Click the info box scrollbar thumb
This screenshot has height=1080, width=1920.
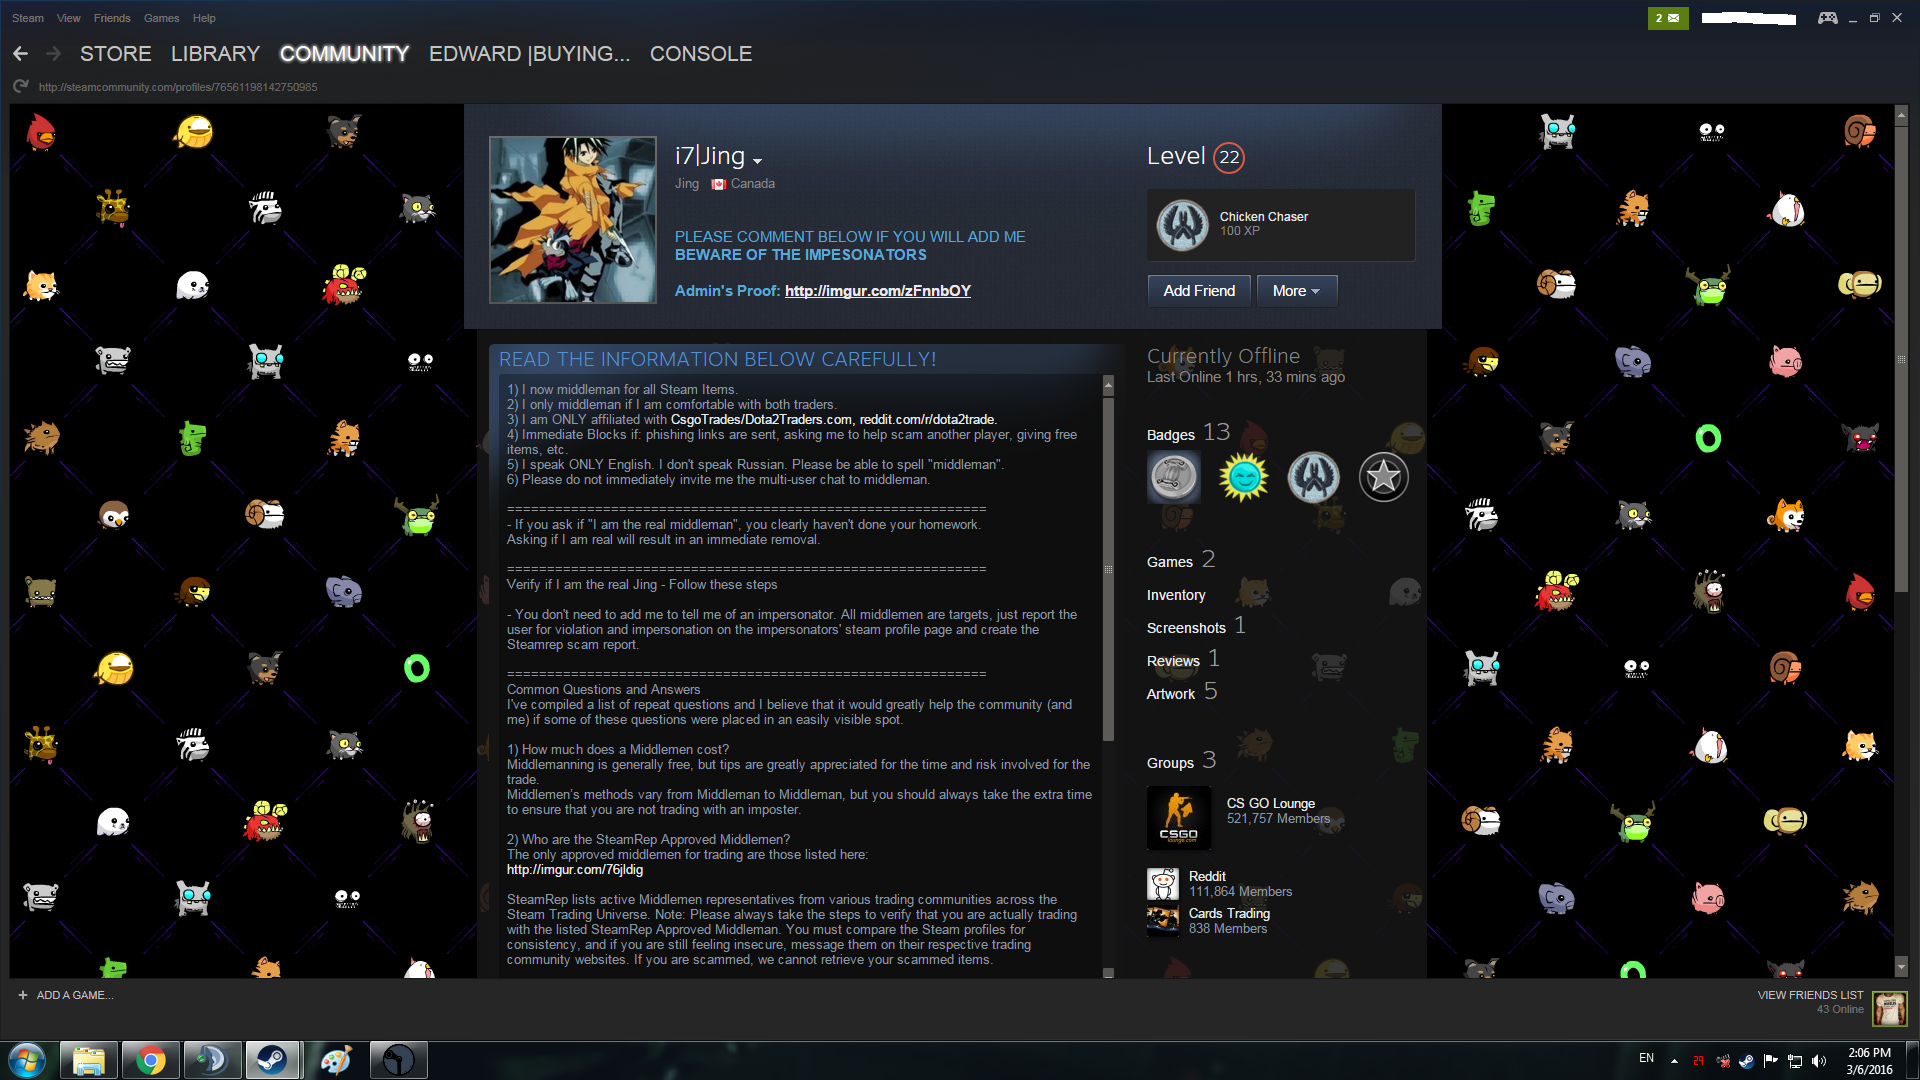[1108, 570]
